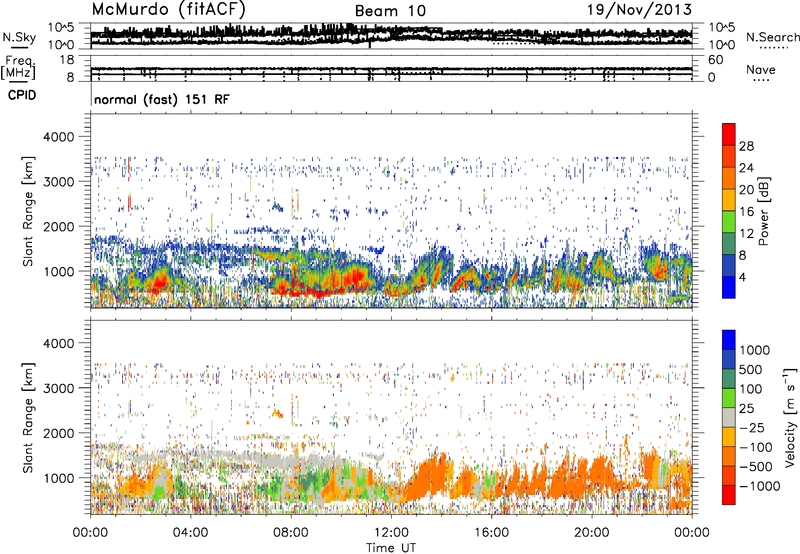Select the CPID row label
Viewport: 800px width, 554px height.
[22, 95]
